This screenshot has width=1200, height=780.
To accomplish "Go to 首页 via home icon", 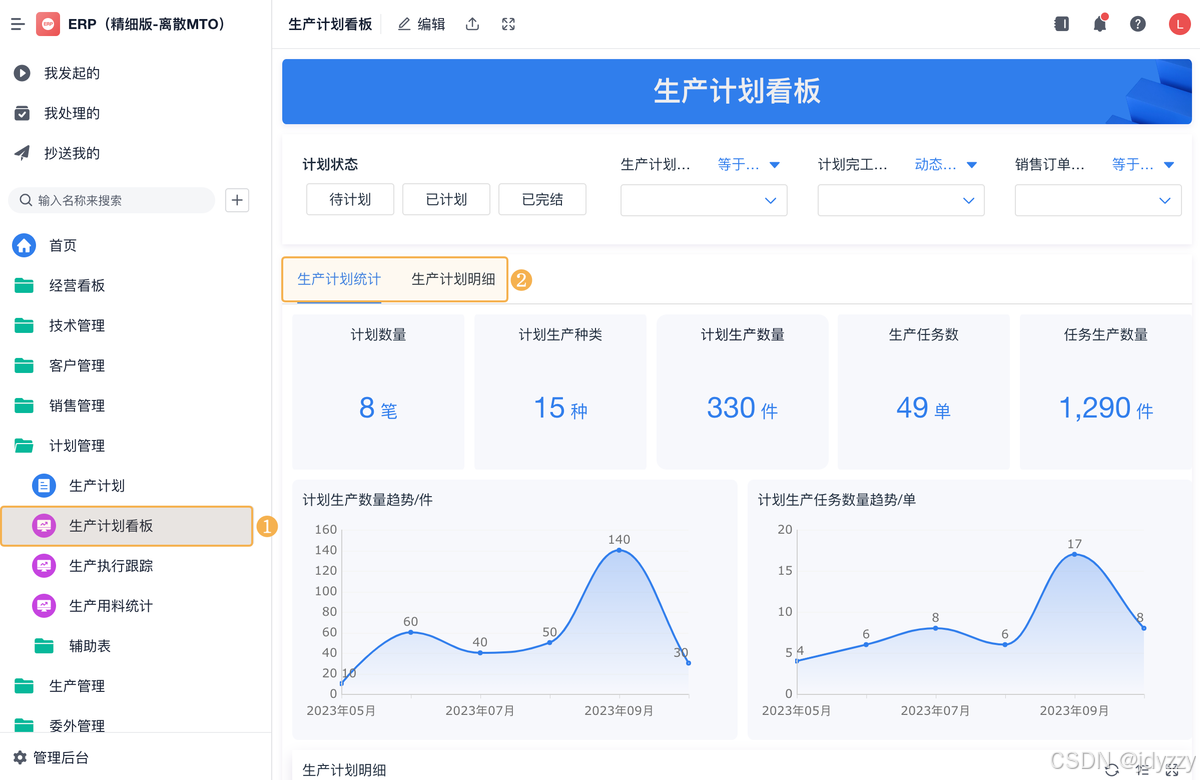I will click(x=24, y=245).
